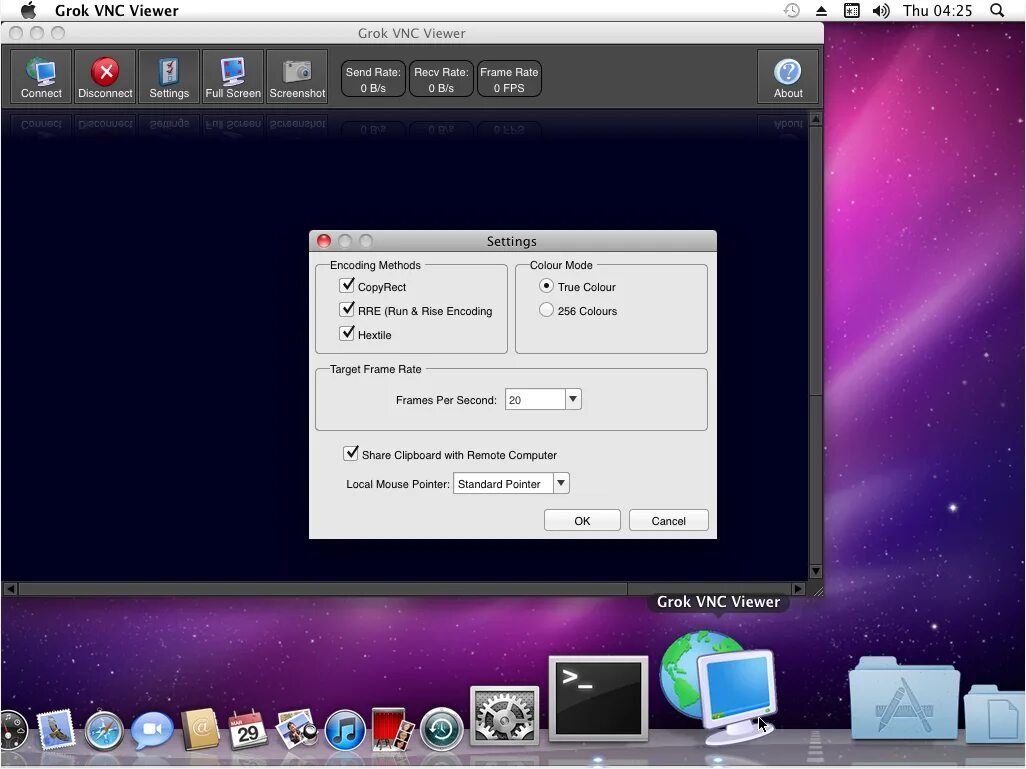Open Photo Booth in the dock
The image size is (1026, 769).
click(x=393, y=730)
